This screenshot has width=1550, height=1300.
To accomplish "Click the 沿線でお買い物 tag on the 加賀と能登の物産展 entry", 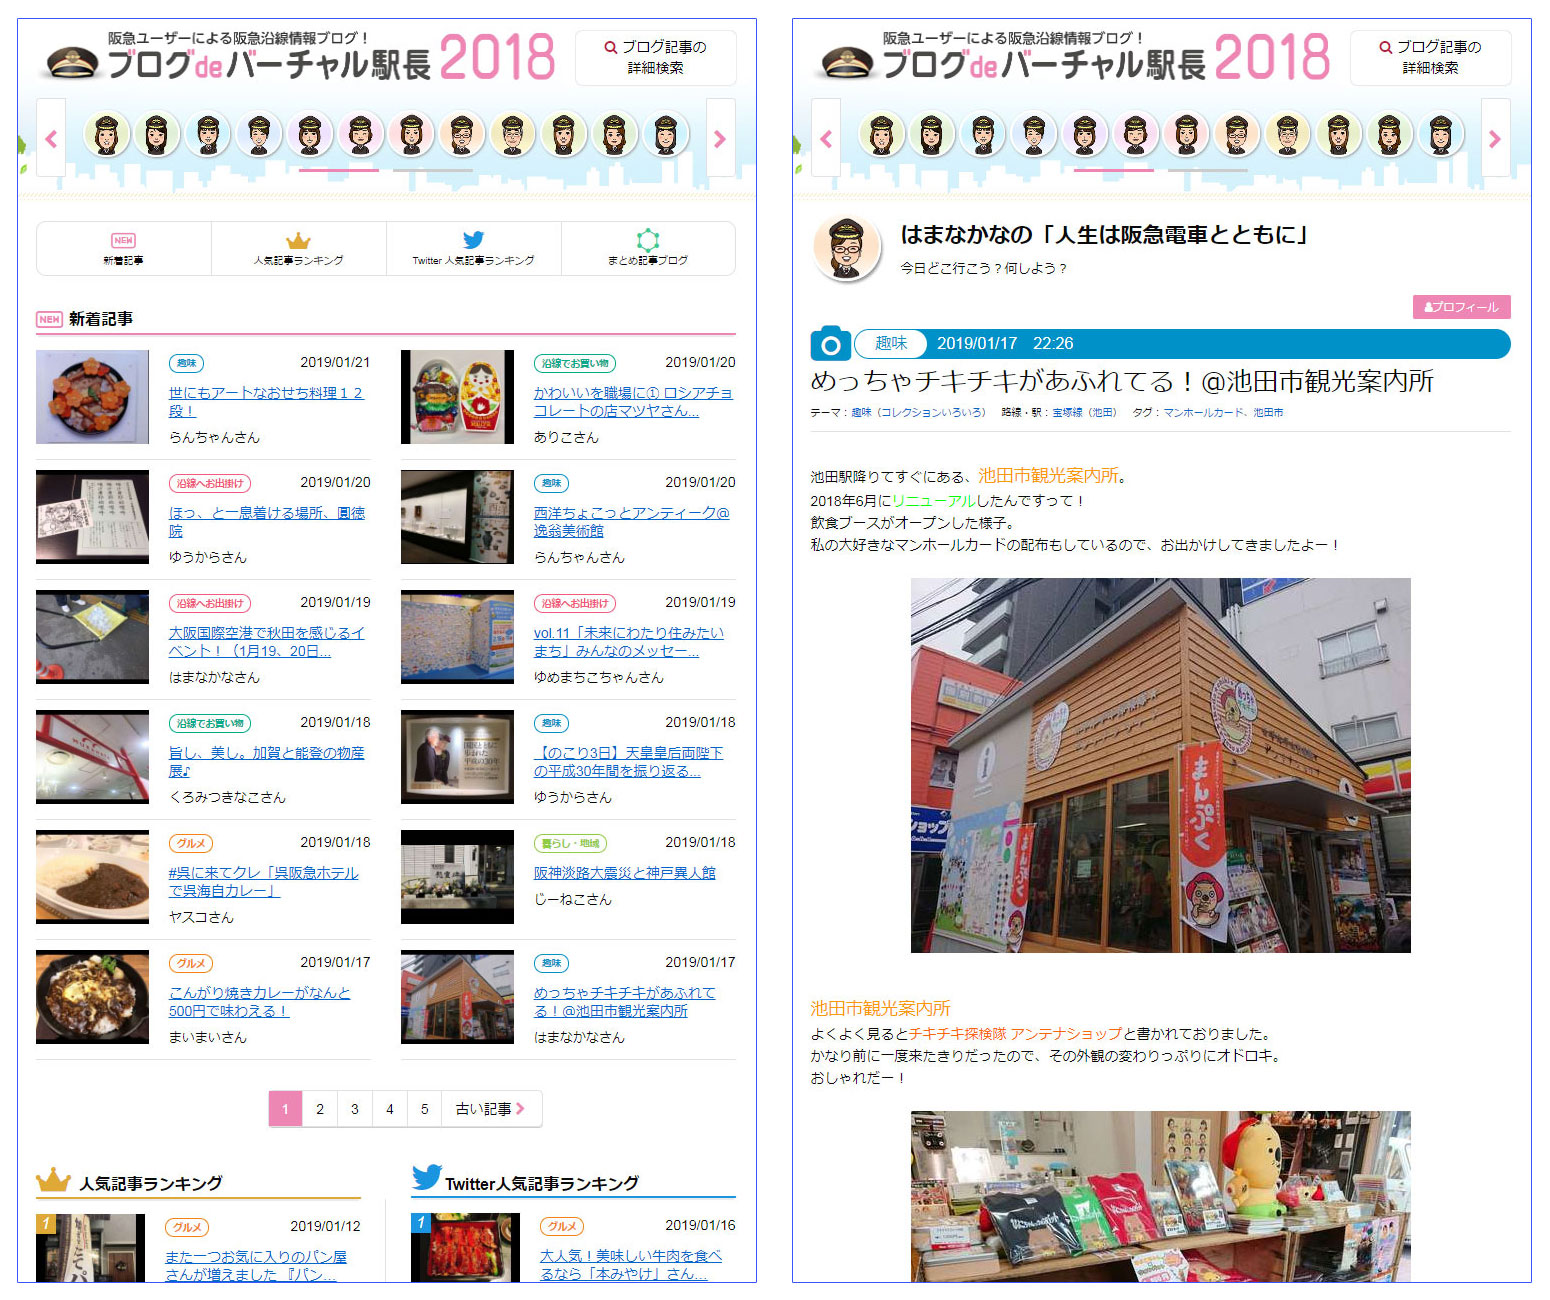I will pyautogui.click(x=210, y=723).
